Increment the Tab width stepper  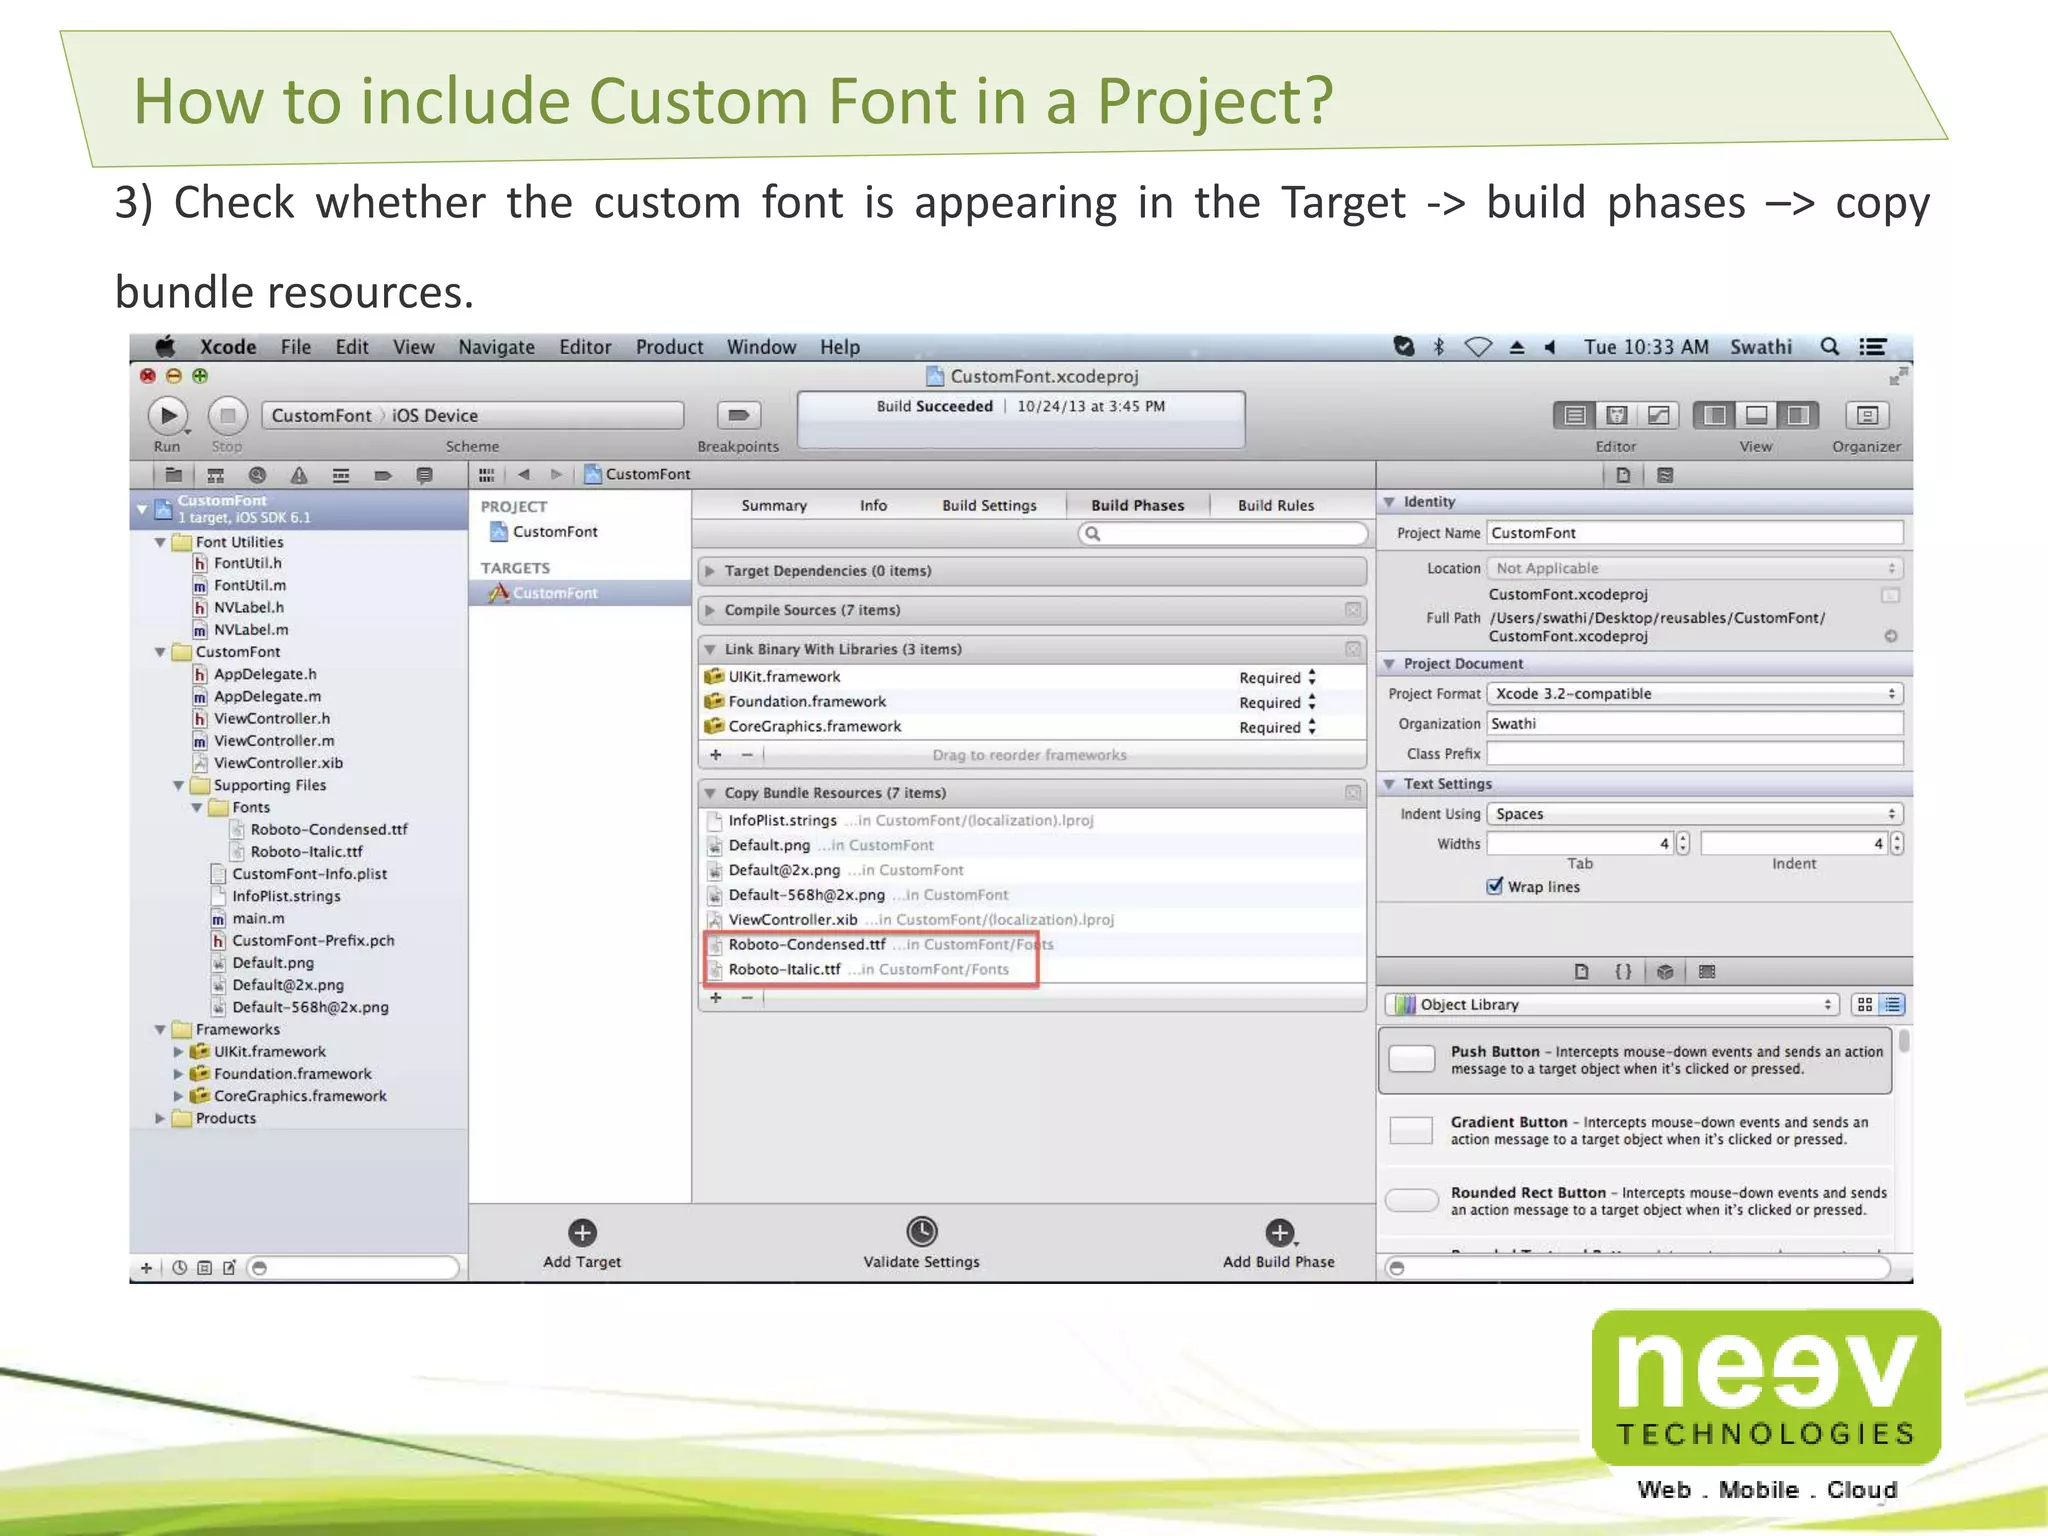pos(1683,838)
